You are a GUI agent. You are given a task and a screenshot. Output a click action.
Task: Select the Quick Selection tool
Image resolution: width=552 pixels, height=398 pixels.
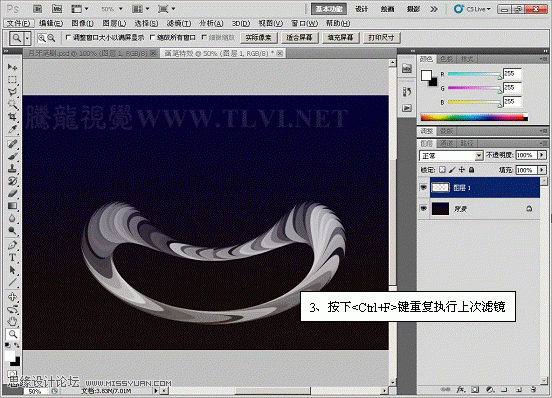[12, 105]
